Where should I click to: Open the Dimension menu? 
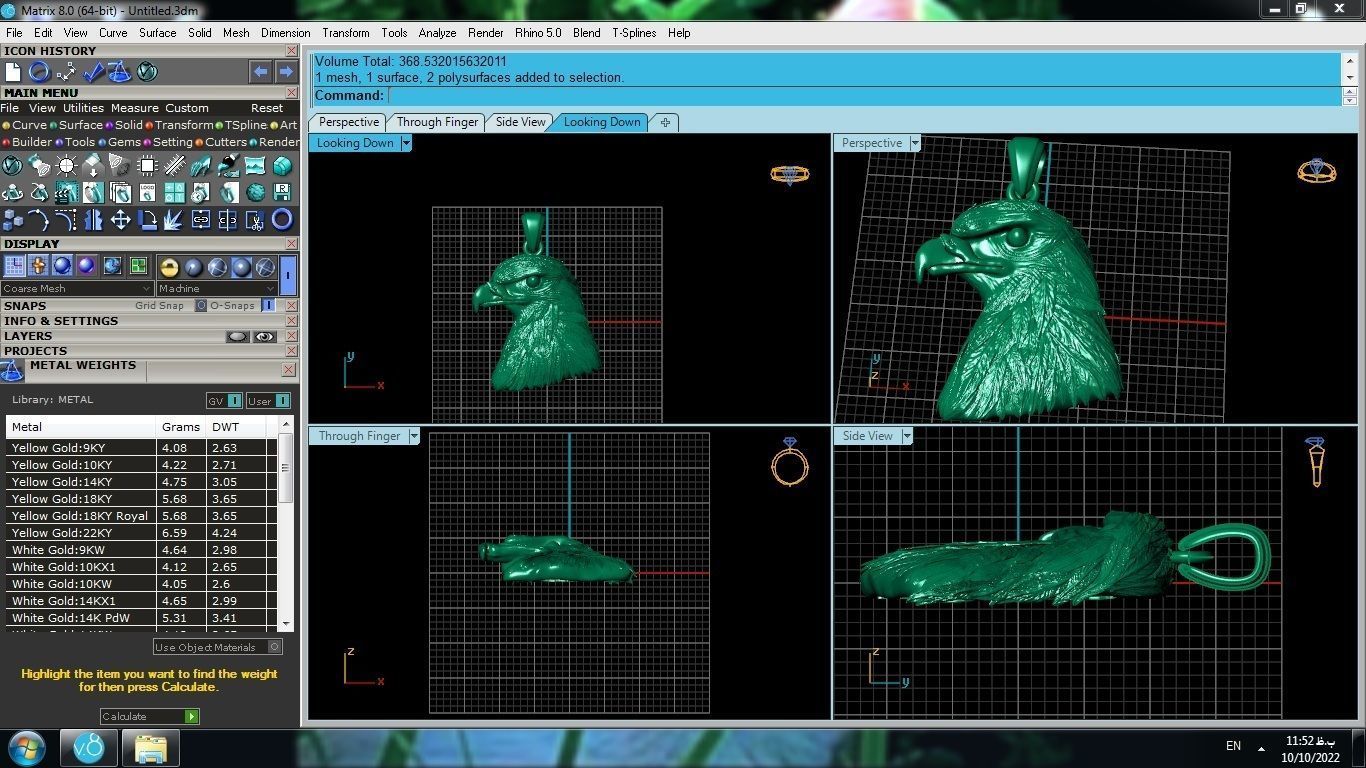coord(286,33)
